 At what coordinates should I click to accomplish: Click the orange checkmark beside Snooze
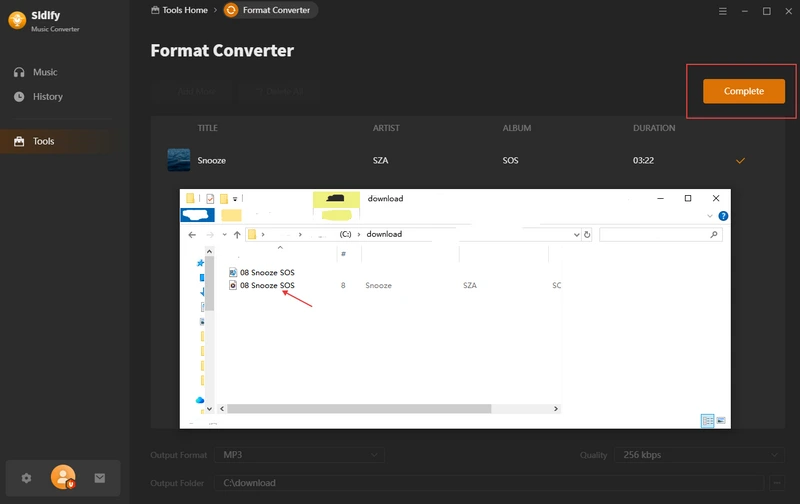point(740,161)
